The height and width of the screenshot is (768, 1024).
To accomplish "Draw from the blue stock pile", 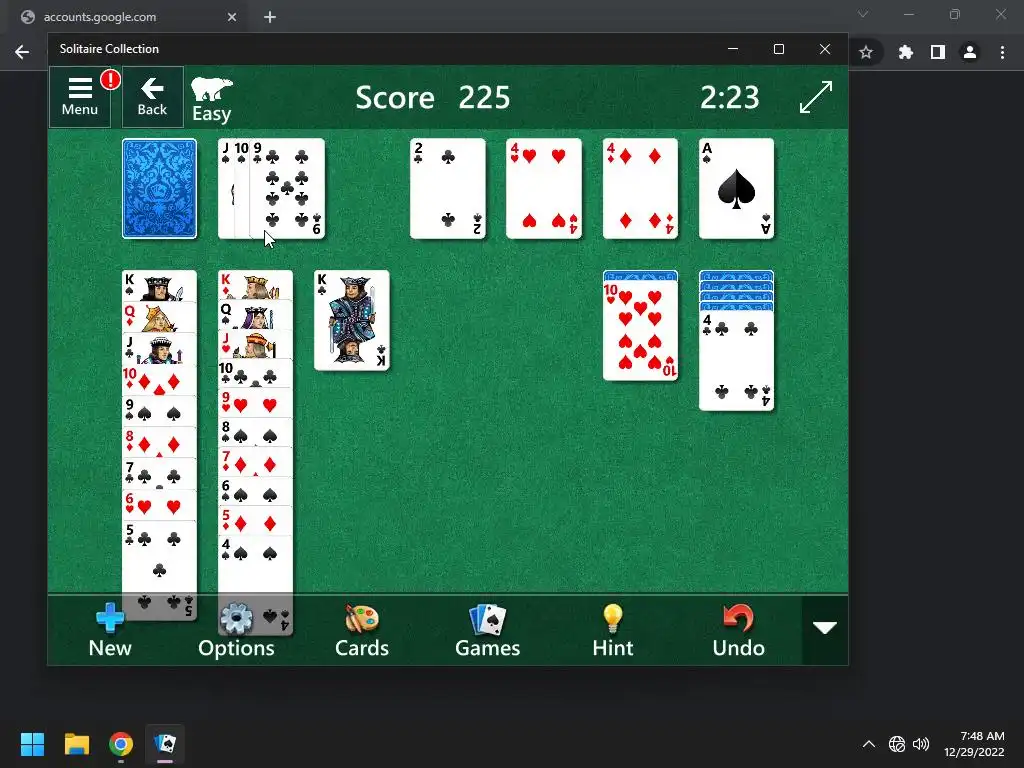I will click(x=159, y=189).
